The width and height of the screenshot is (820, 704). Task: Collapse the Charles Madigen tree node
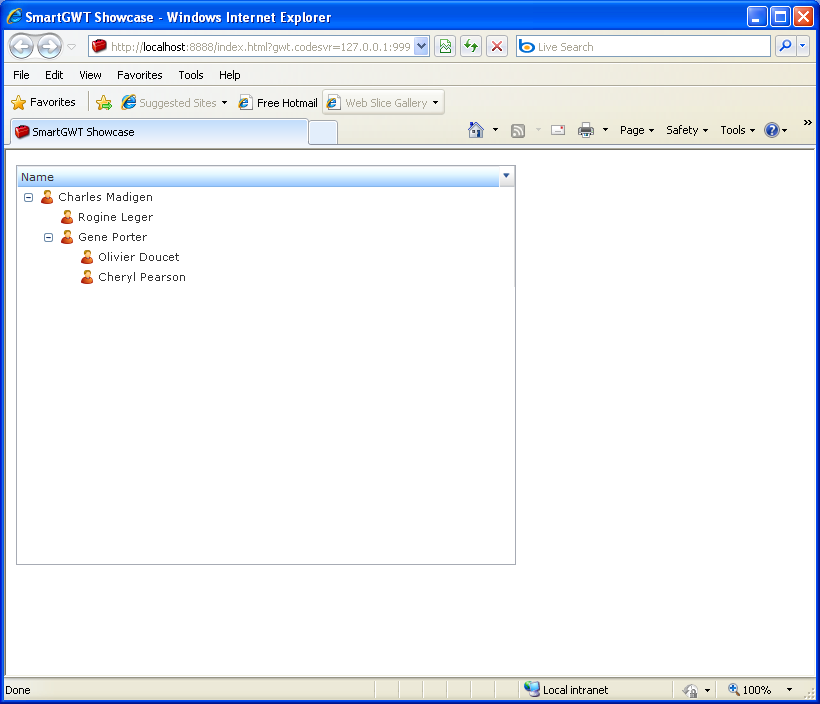coord(29,197)
